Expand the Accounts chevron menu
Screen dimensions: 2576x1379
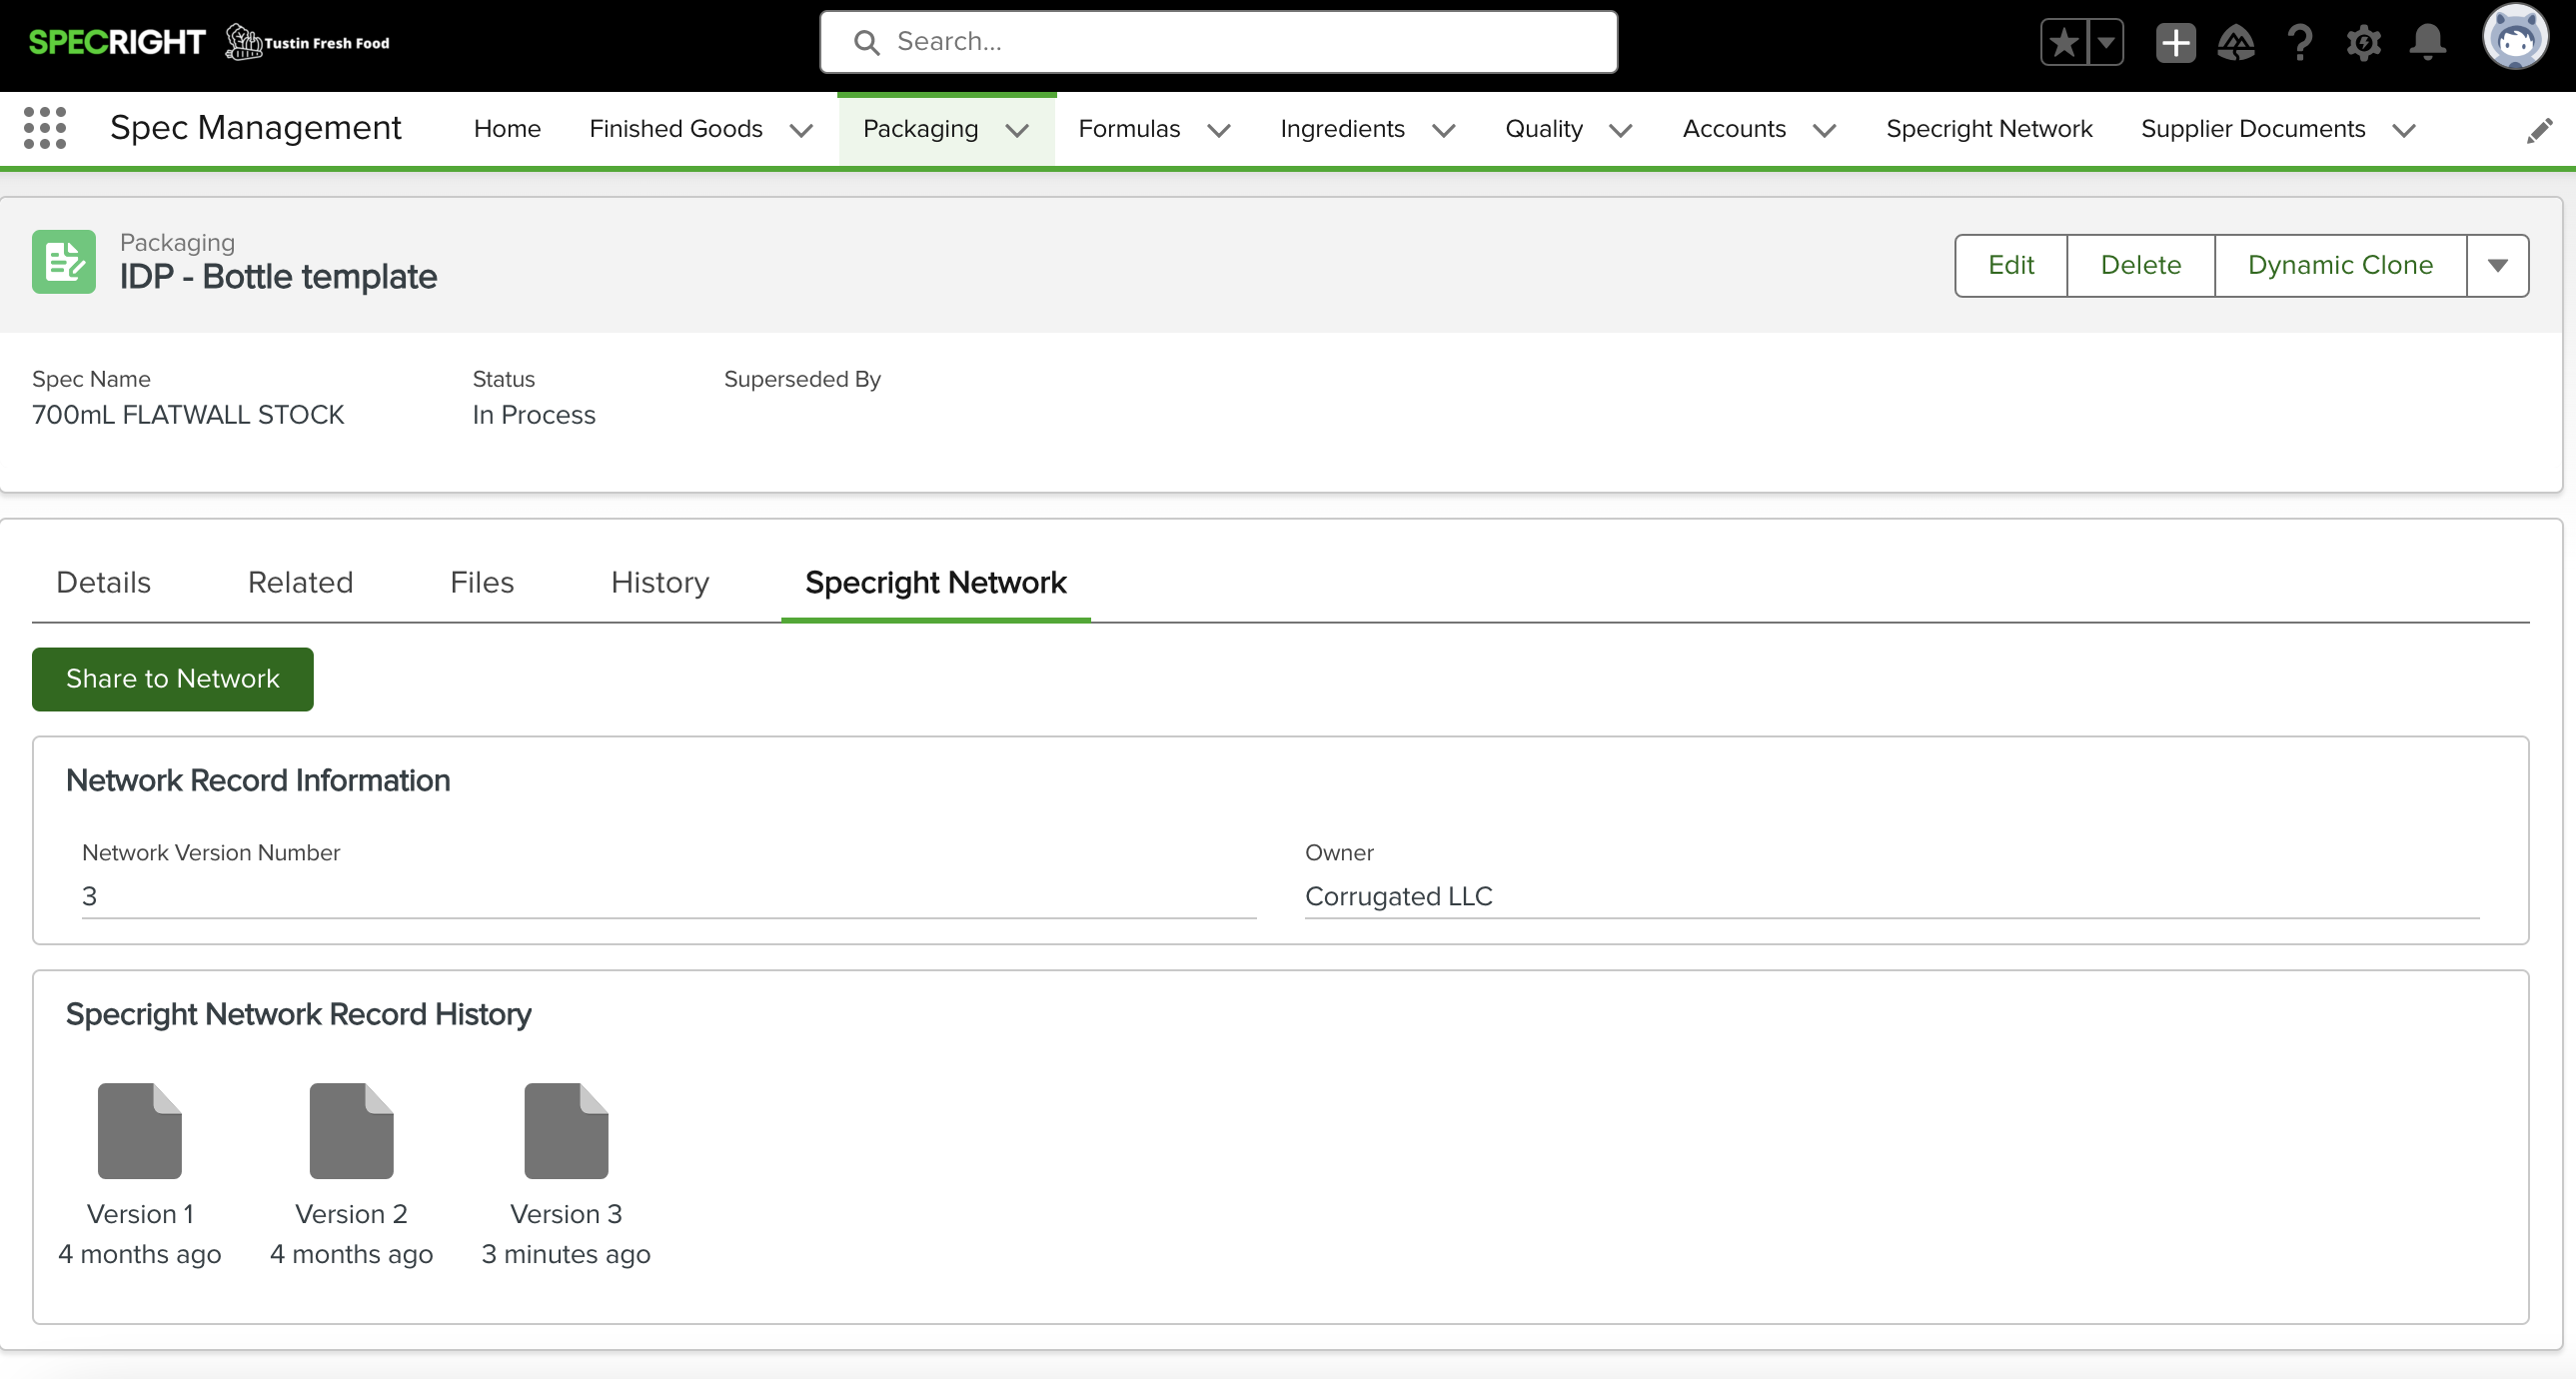tap(1824, 130)
